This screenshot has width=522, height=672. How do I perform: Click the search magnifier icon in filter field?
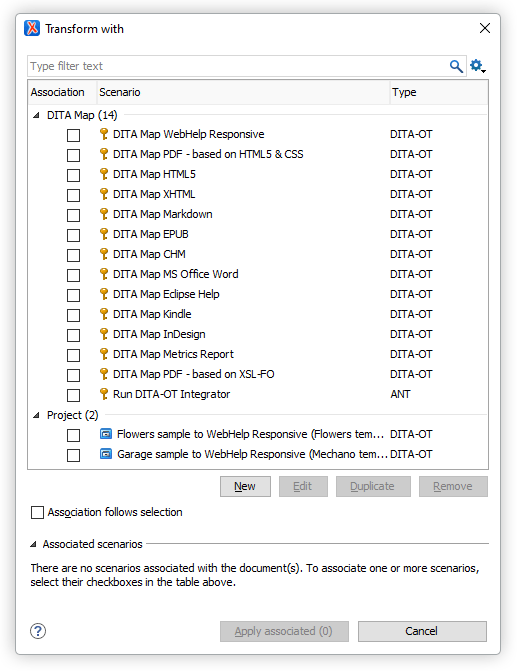[x=456, y=66]
